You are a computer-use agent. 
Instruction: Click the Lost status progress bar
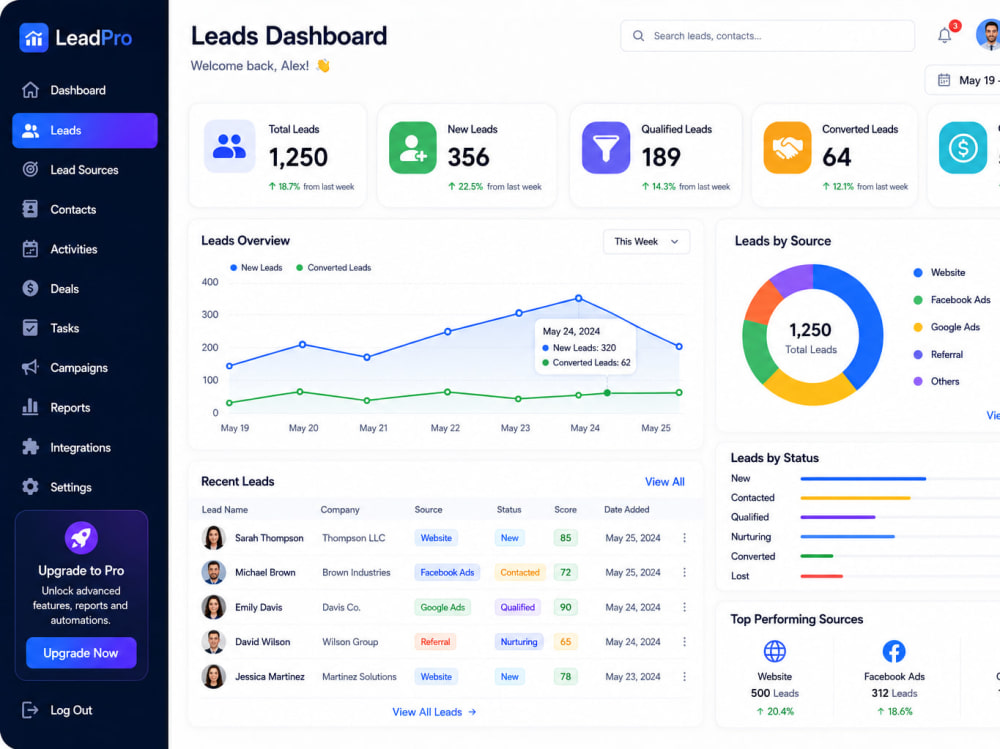tap(821, 576)
